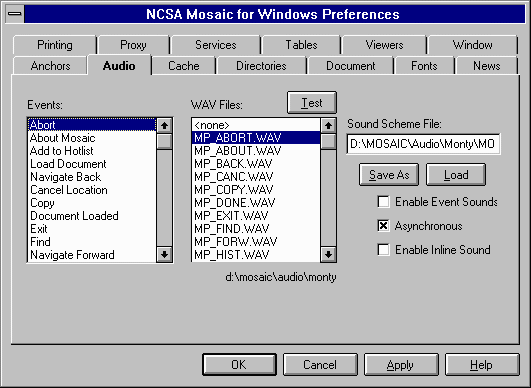The height and width of the screenshot is (388, 531).
Task: Choose <none> in WAV Files list
Action: (x=256, y=125)
